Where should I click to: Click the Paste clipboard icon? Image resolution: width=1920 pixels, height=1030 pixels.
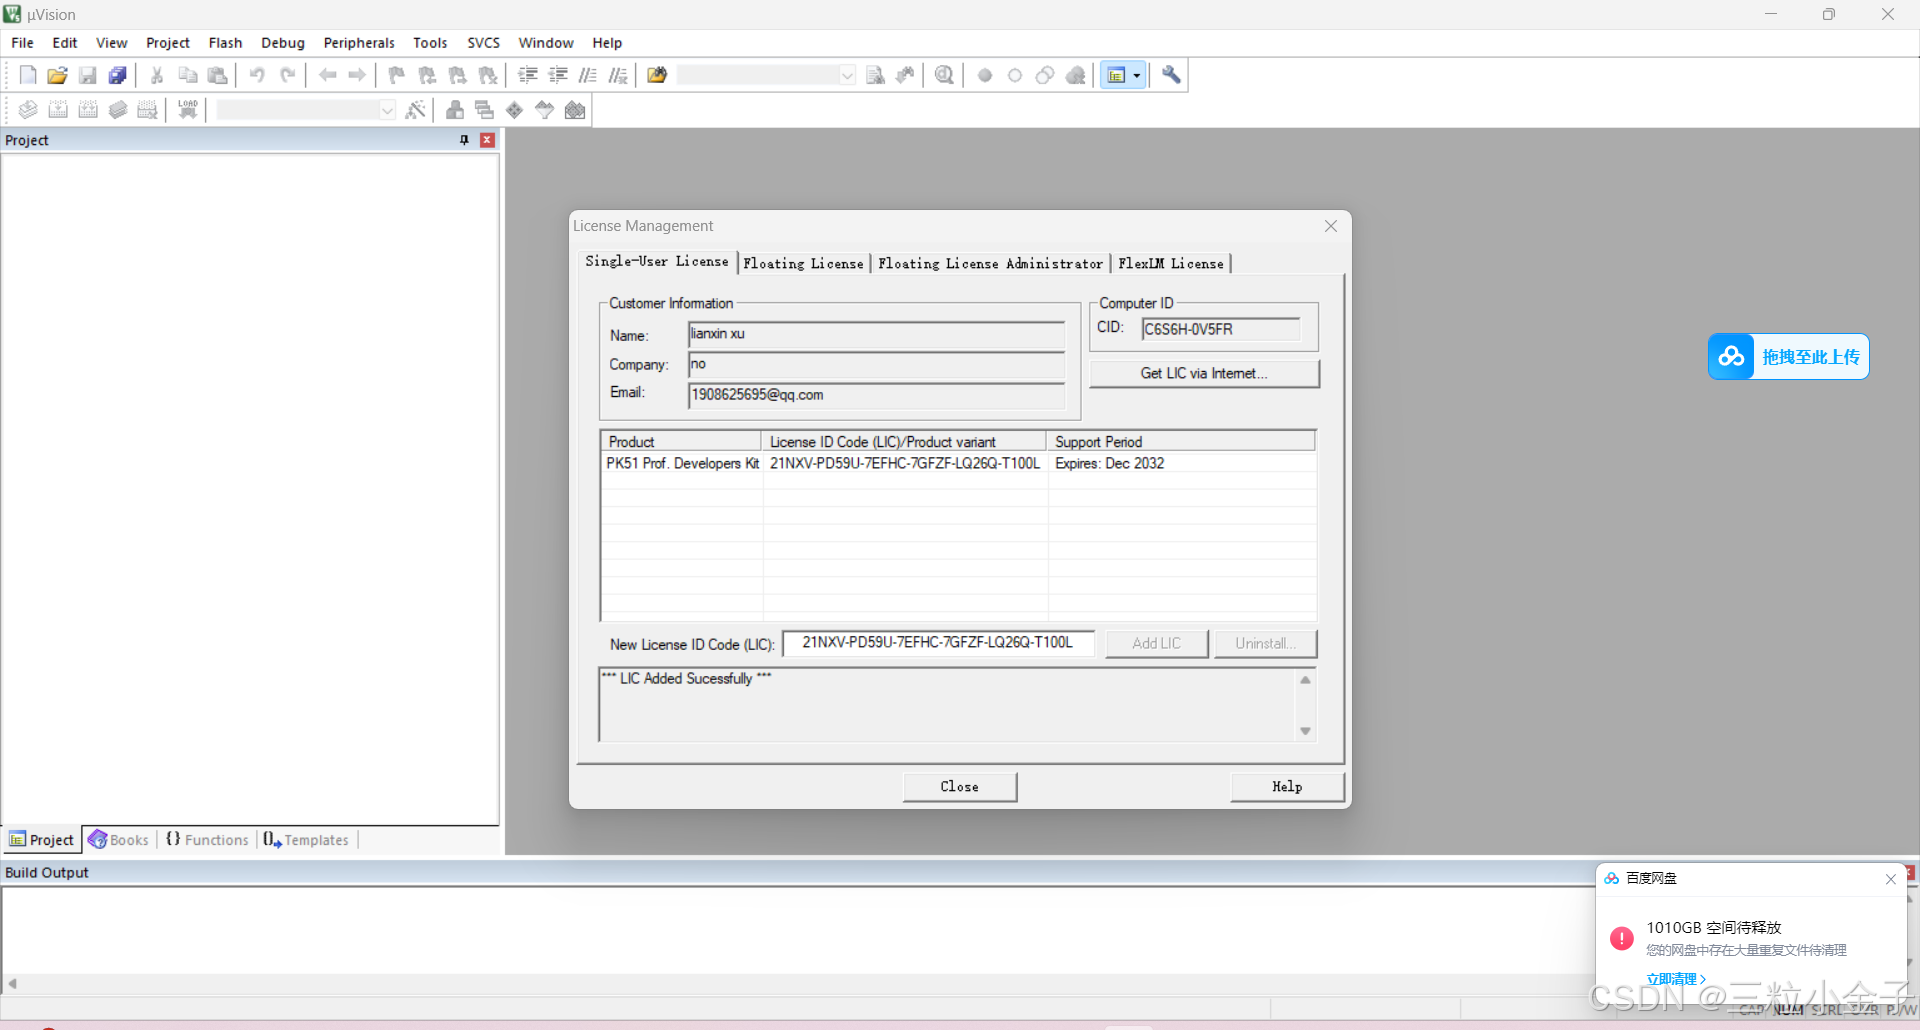tap(217, 75)
